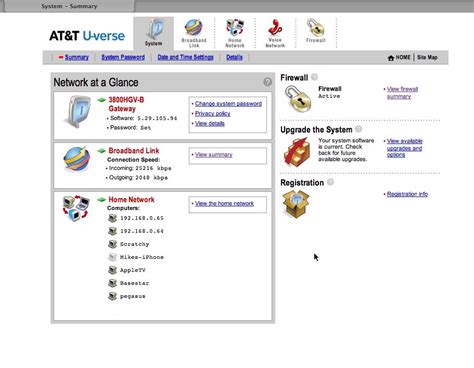Viewport: 474px width, 368px height.
Task: Click the Home Network red heading
Action: point(131,200)
